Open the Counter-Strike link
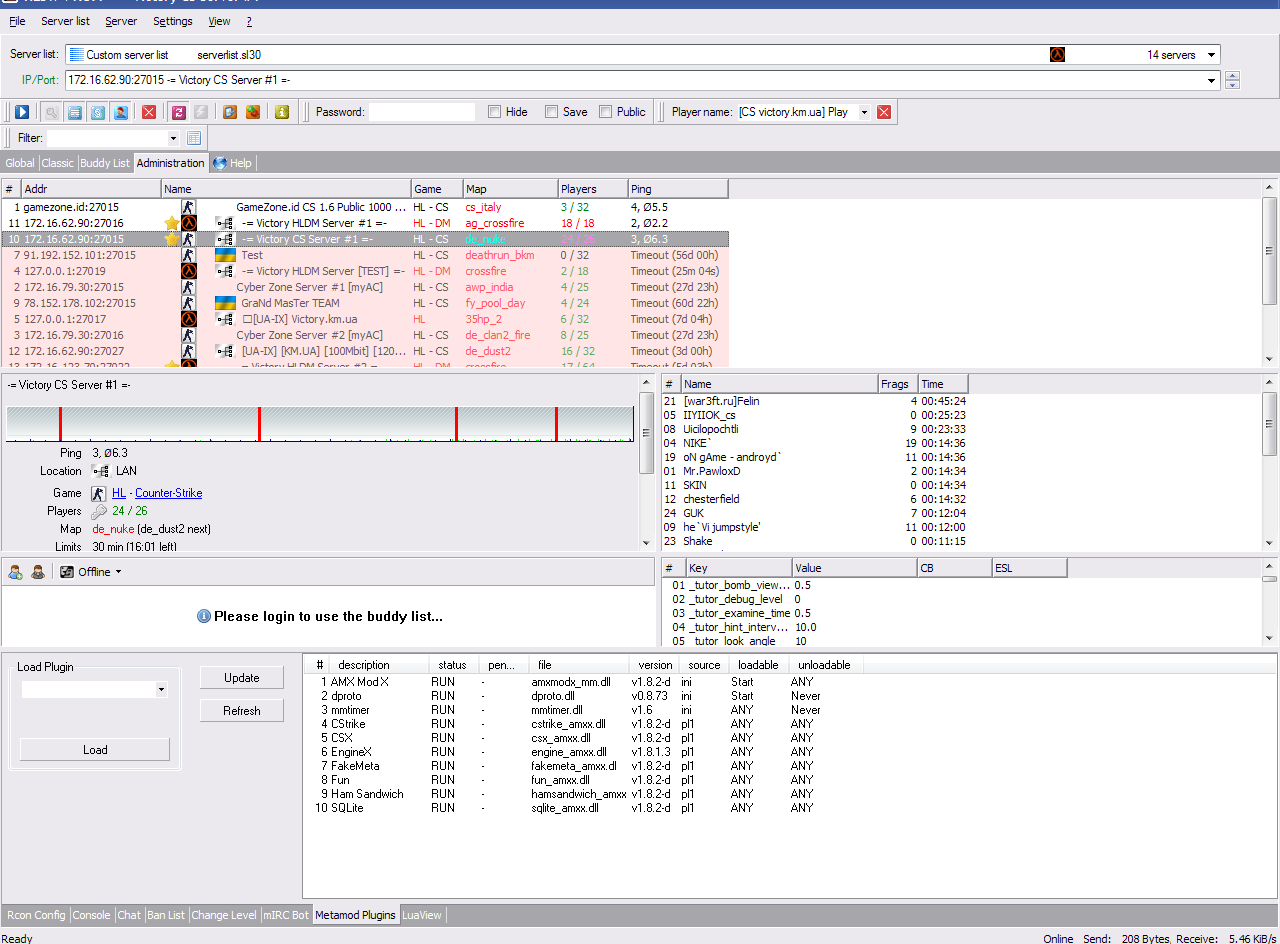The image size is (1280, 944). 169,493
